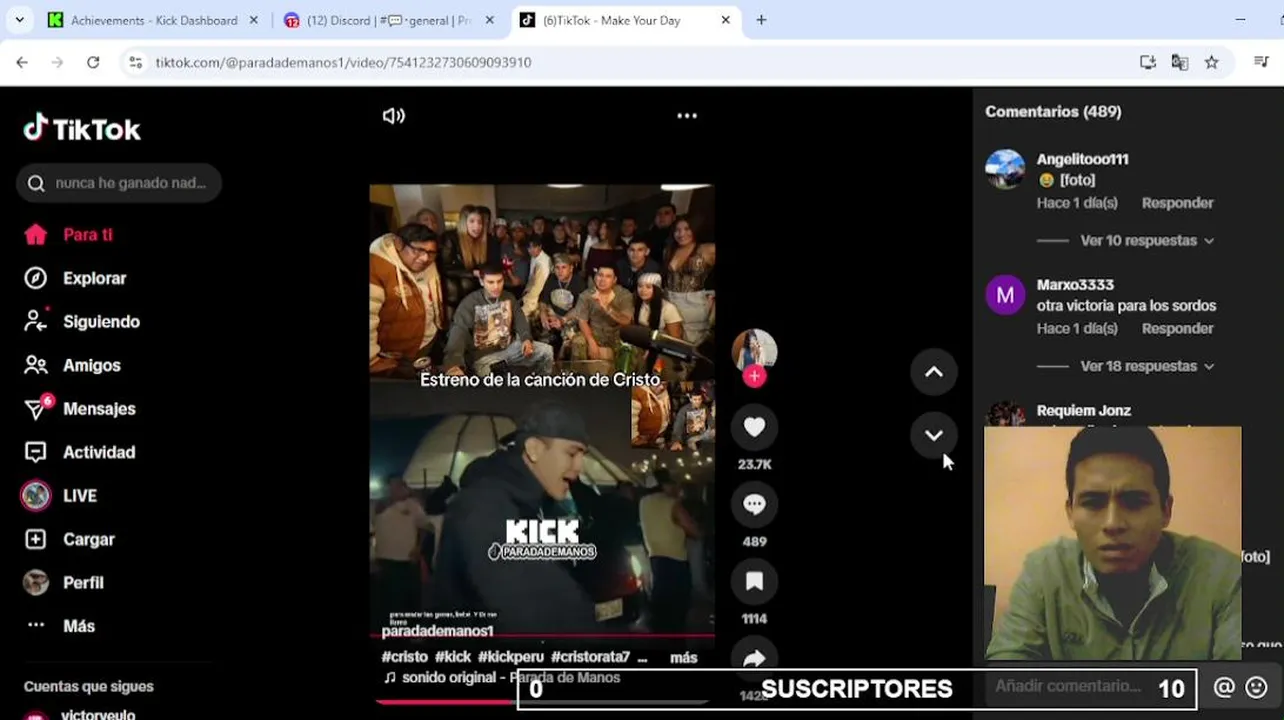Viewport: 1284px width, 720px height.
Task: Expand the caption with más
Action: (683, 658)
